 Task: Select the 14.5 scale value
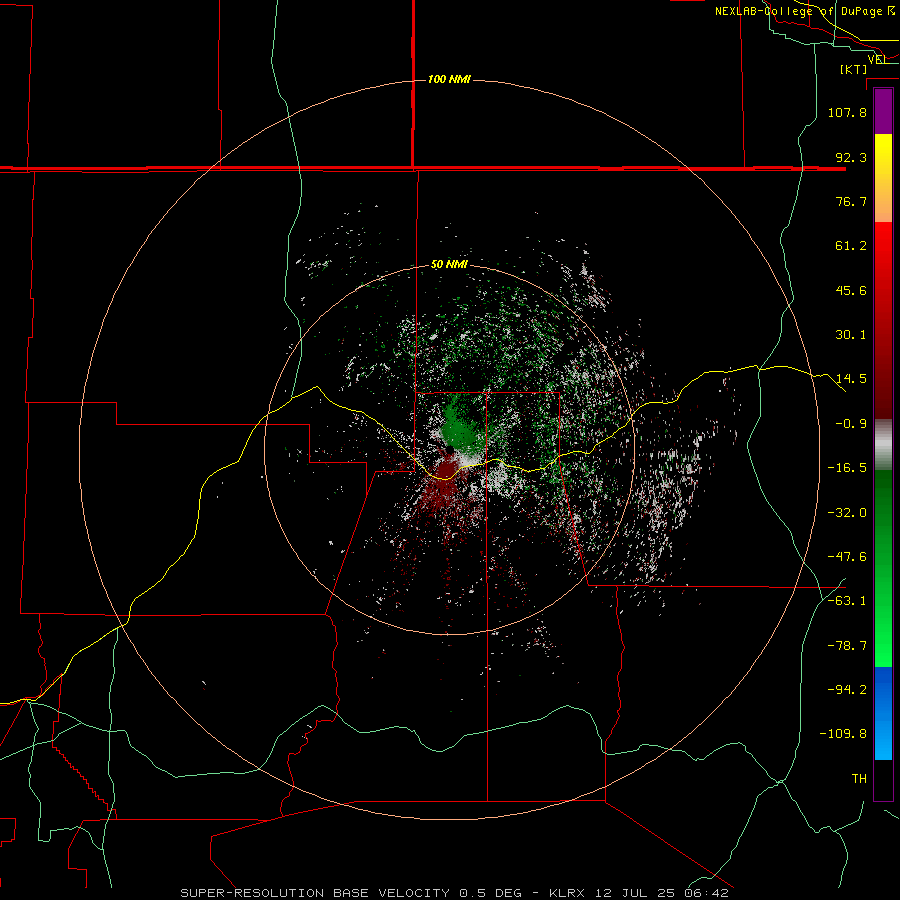pyautogui.click(x=851, y=379)
